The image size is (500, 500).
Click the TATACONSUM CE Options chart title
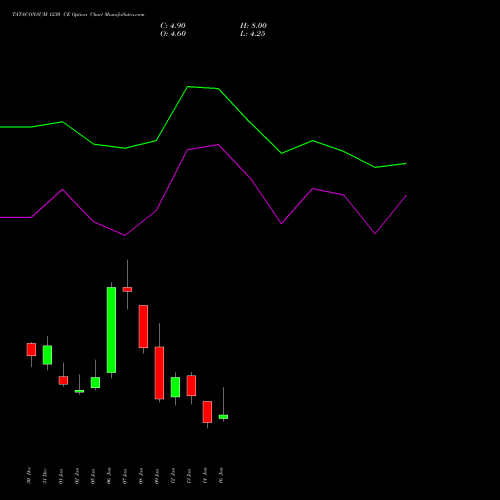(x=78, y=15)
